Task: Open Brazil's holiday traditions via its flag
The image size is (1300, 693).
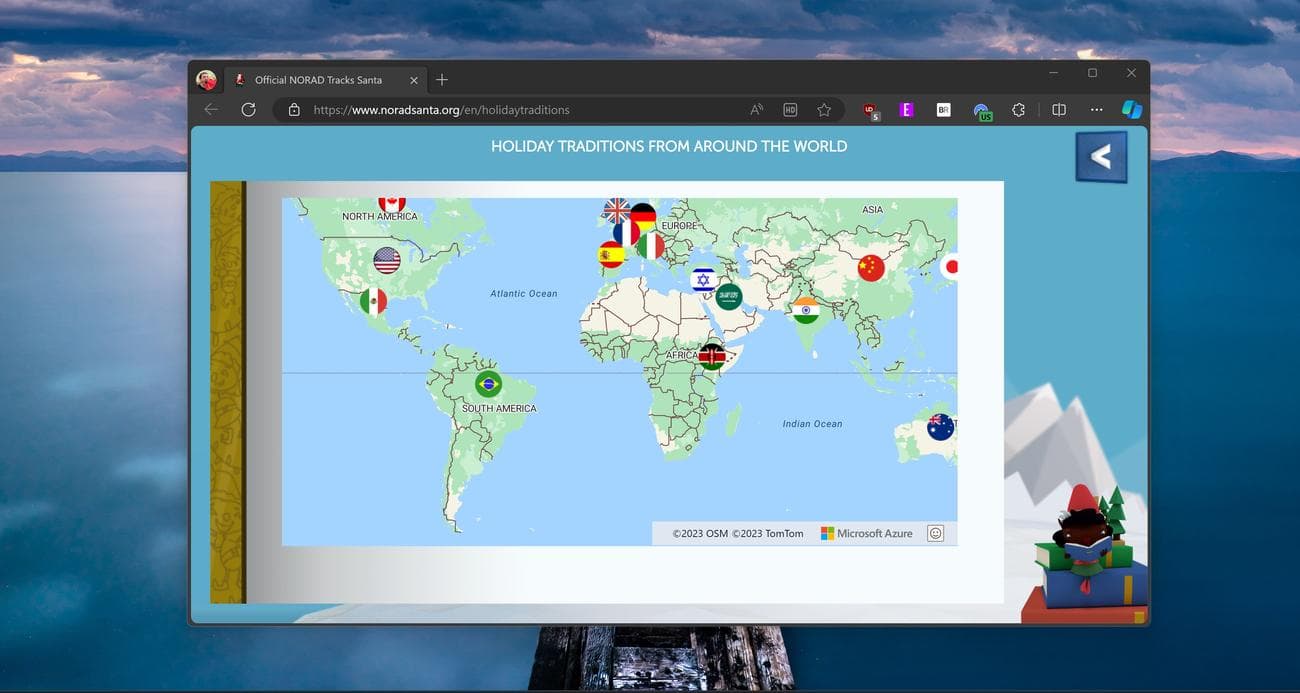Action: (488, 382)
